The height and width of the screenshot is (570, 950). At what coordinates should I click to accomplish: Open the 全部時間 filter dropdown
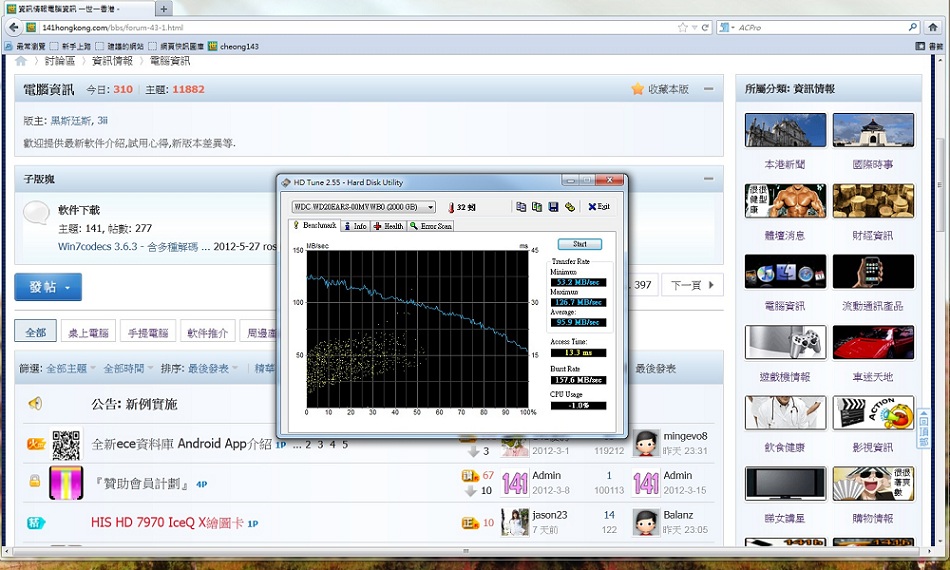pos(128,368)
